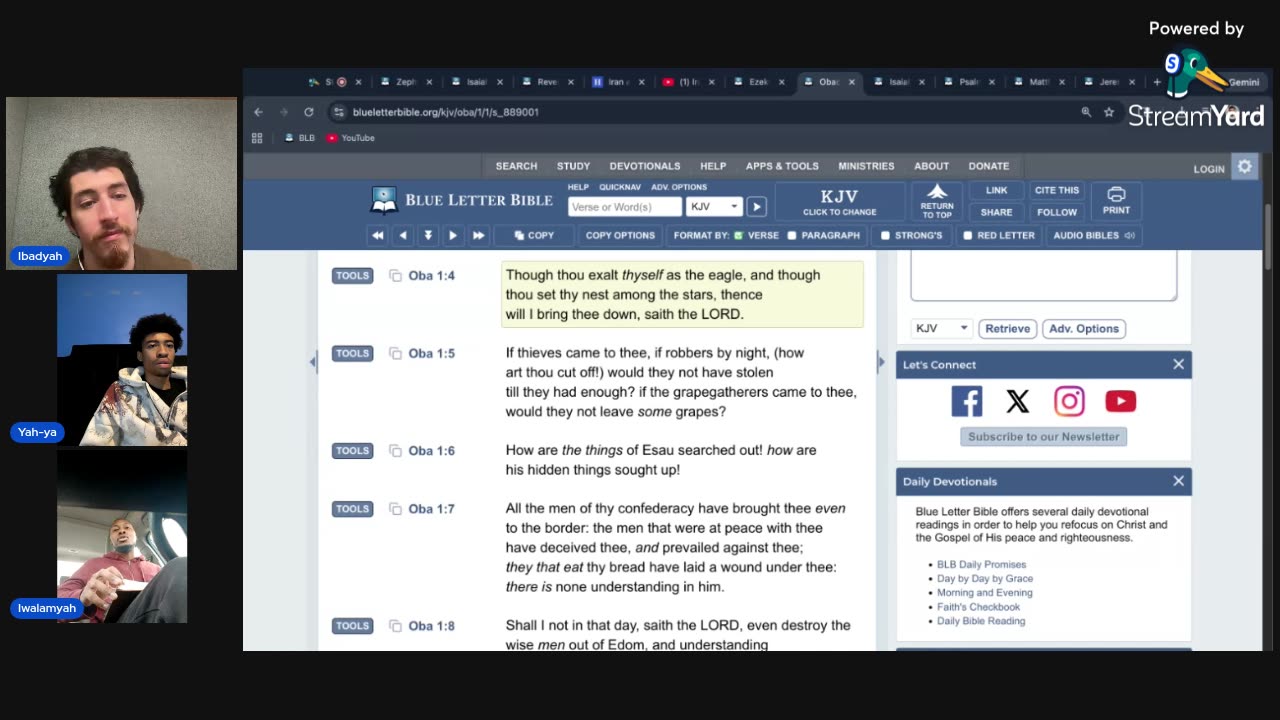Open Tools for Oba 1:4
This screenshot has height=720, width=1280.
[352, 276]
